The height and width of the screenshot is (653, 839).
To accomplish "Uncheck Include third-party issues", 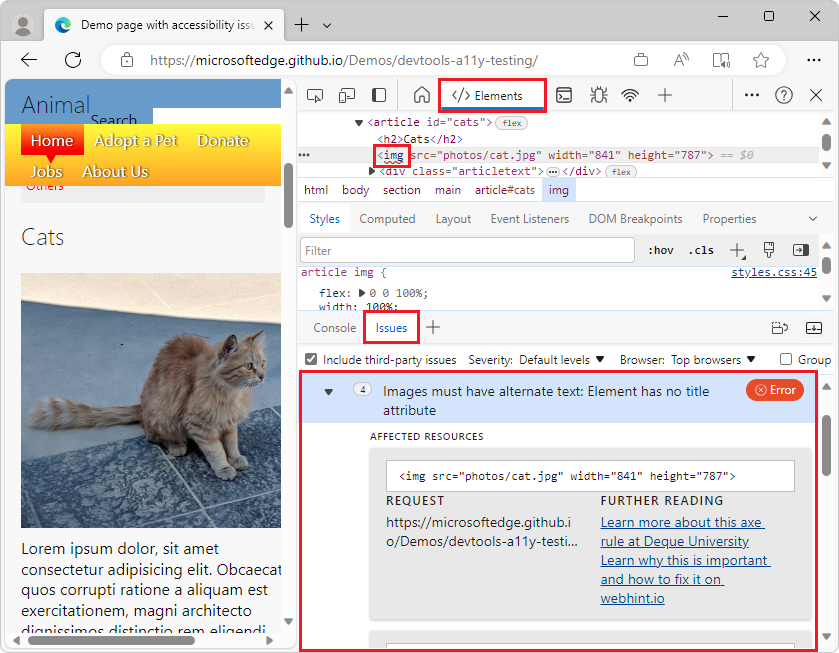I will (x=313, y=359).
